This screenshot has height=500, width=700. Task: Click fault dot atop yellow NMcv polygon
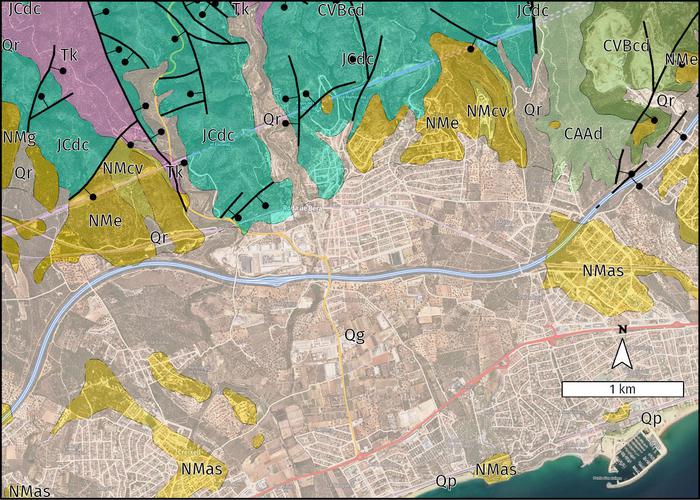469,47
